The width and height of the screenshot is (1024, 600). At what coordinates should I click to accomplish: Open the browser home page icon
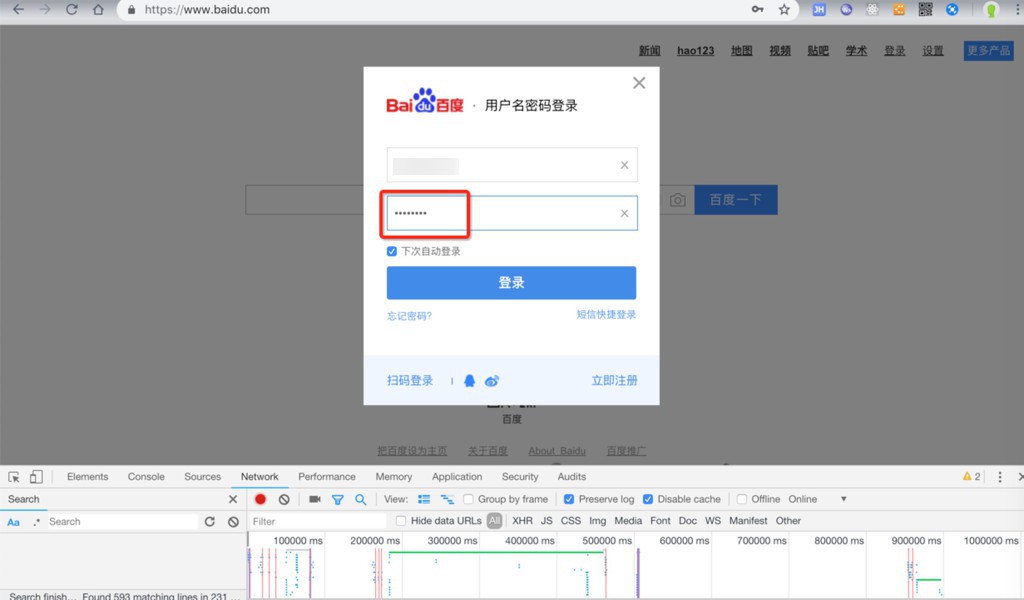pos(98,9)
